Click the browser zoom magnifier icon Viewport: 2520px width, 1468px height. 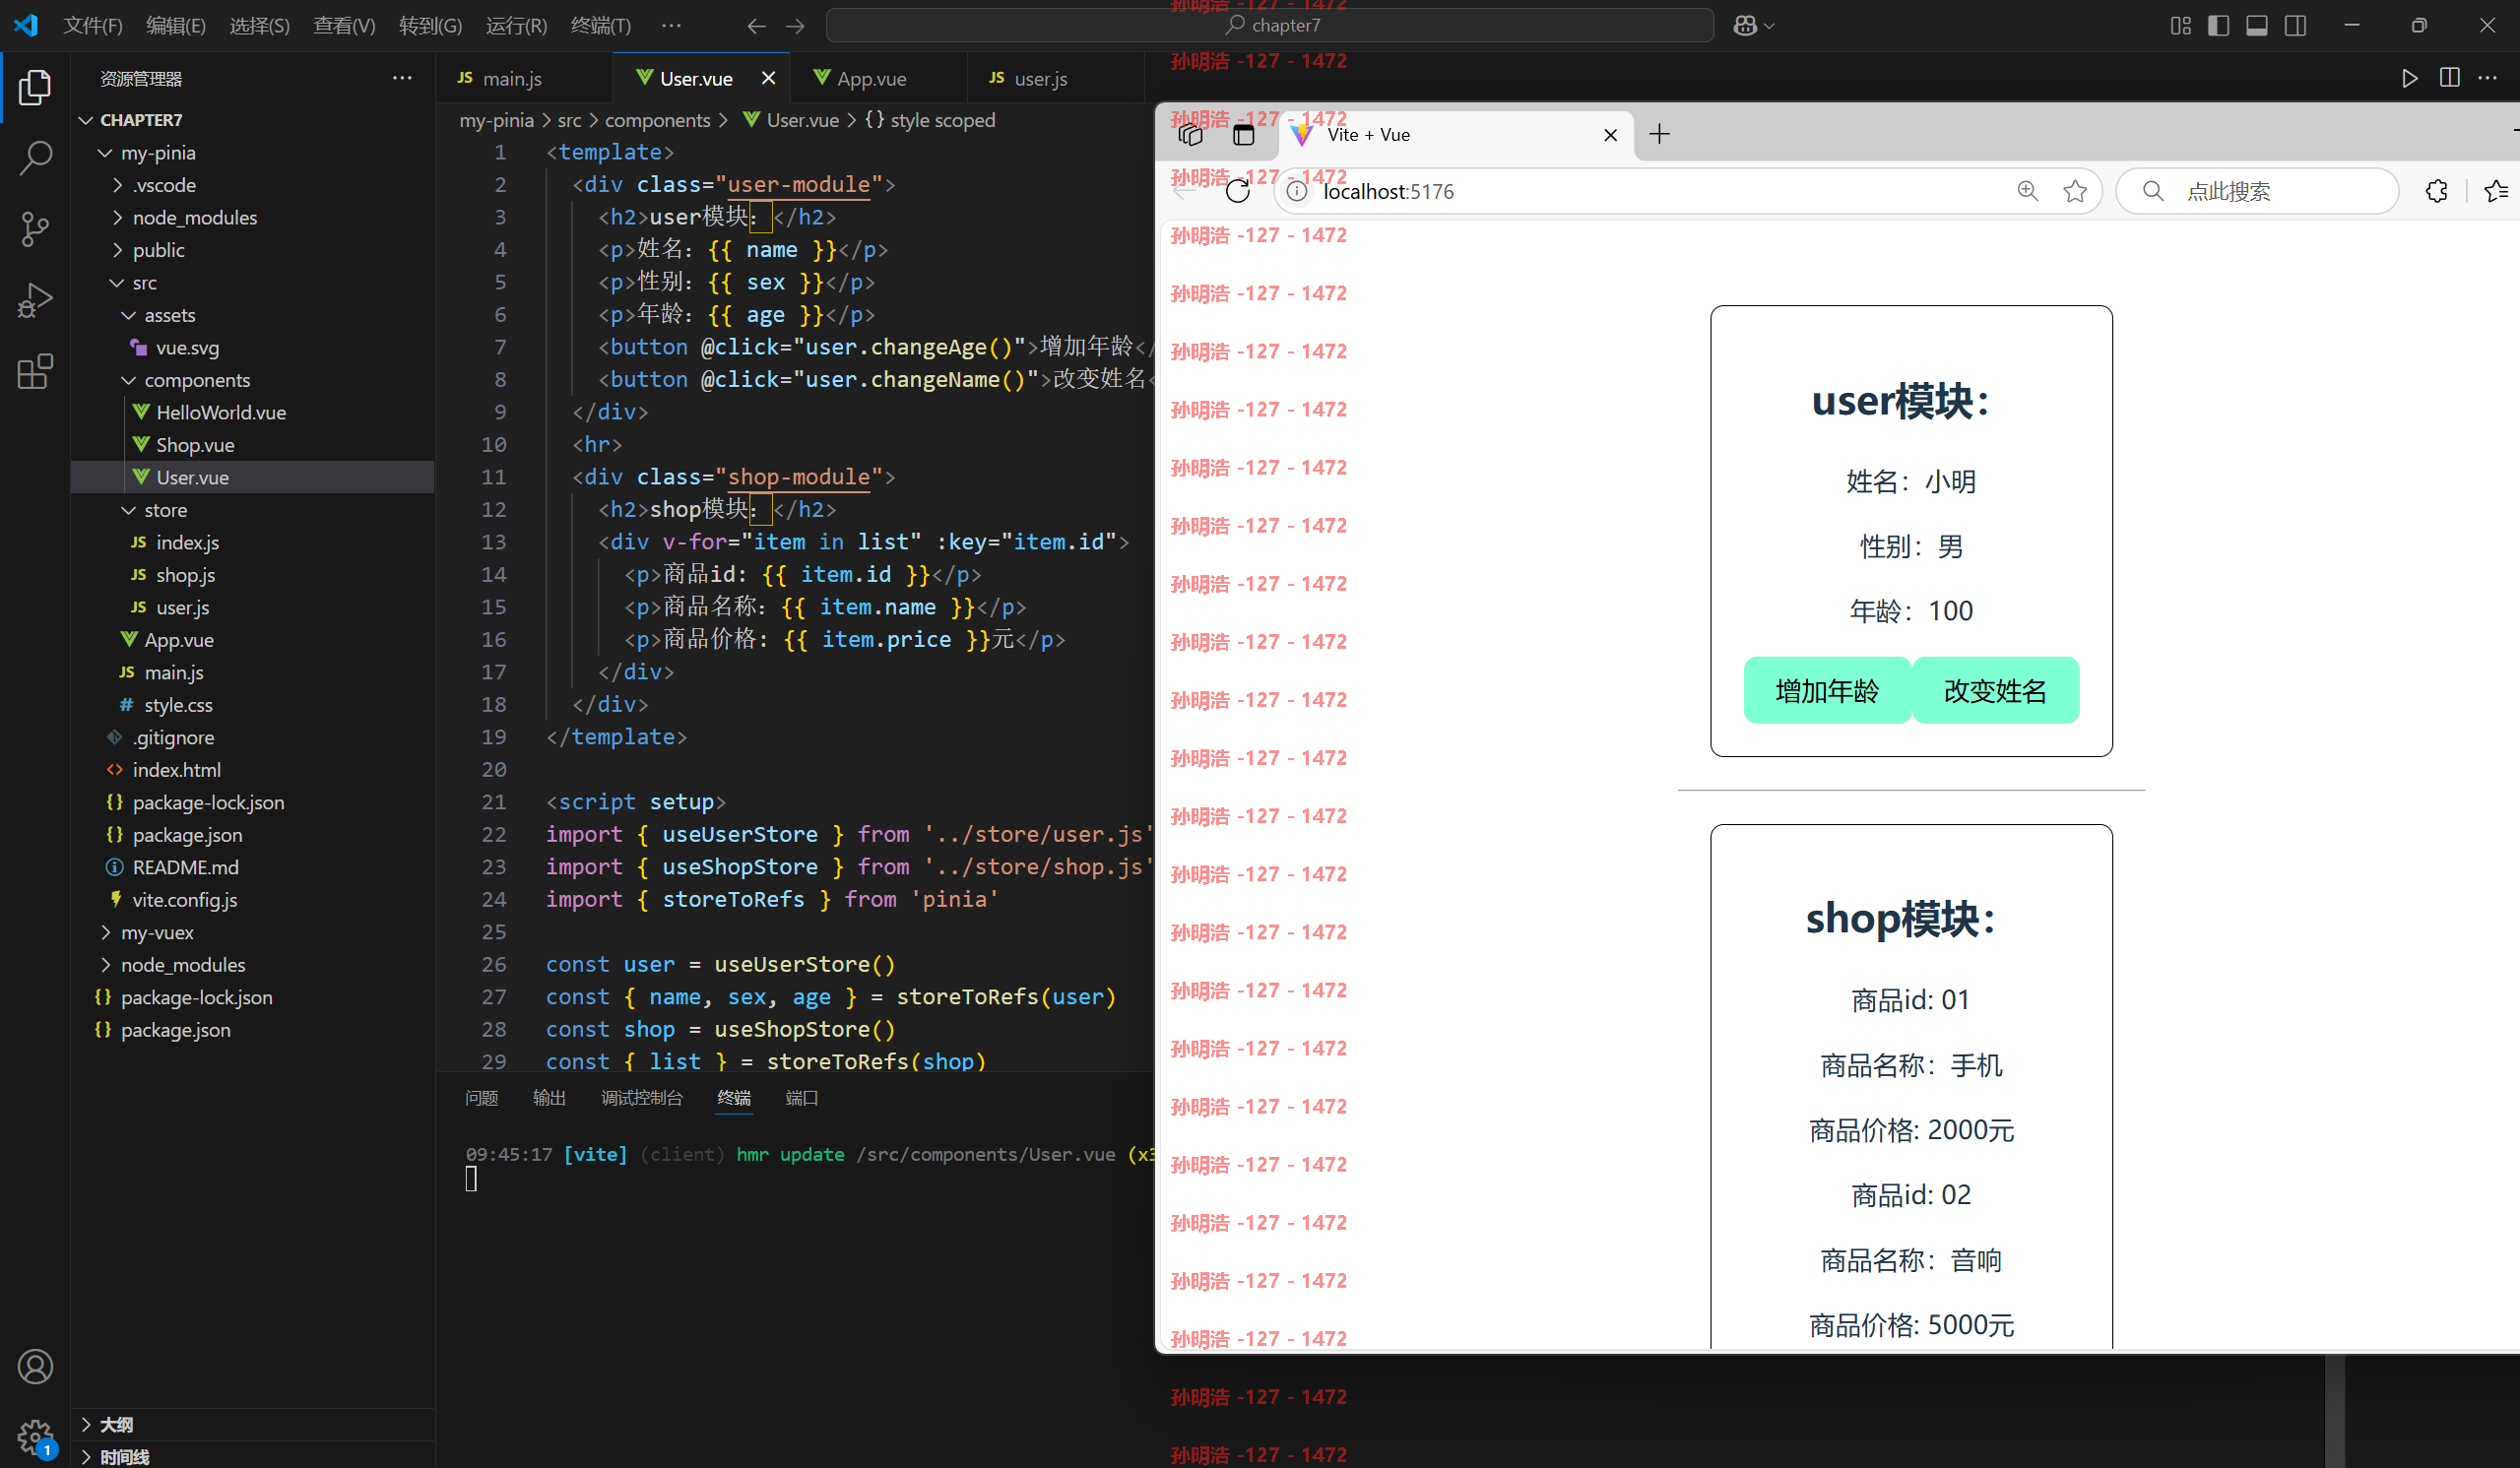coord(2027,191)
